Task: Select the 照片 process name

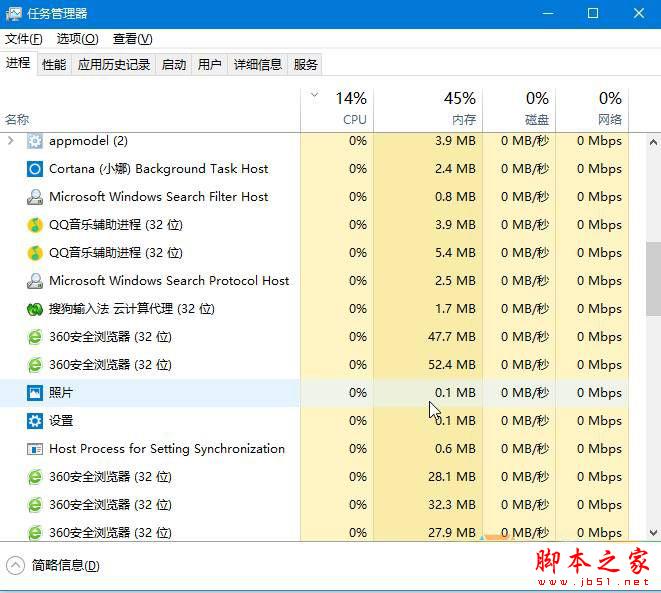Action: (x=61, y=393)
